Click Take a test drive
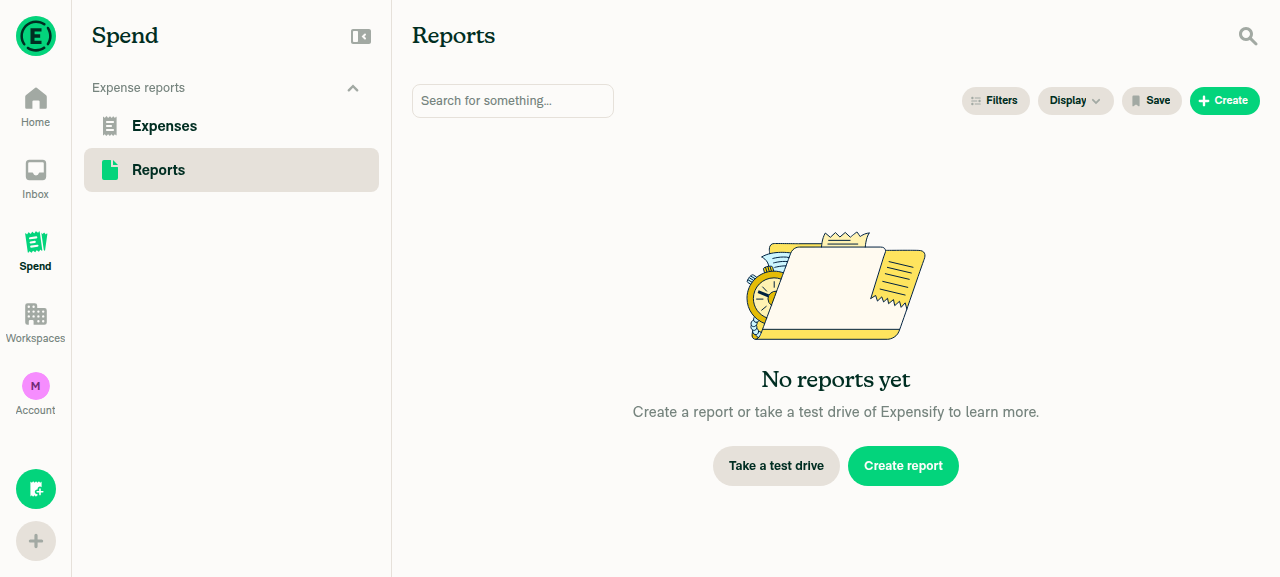This screenshot has width=1280, height=577. pyautogui.click(x=776, y=466)
